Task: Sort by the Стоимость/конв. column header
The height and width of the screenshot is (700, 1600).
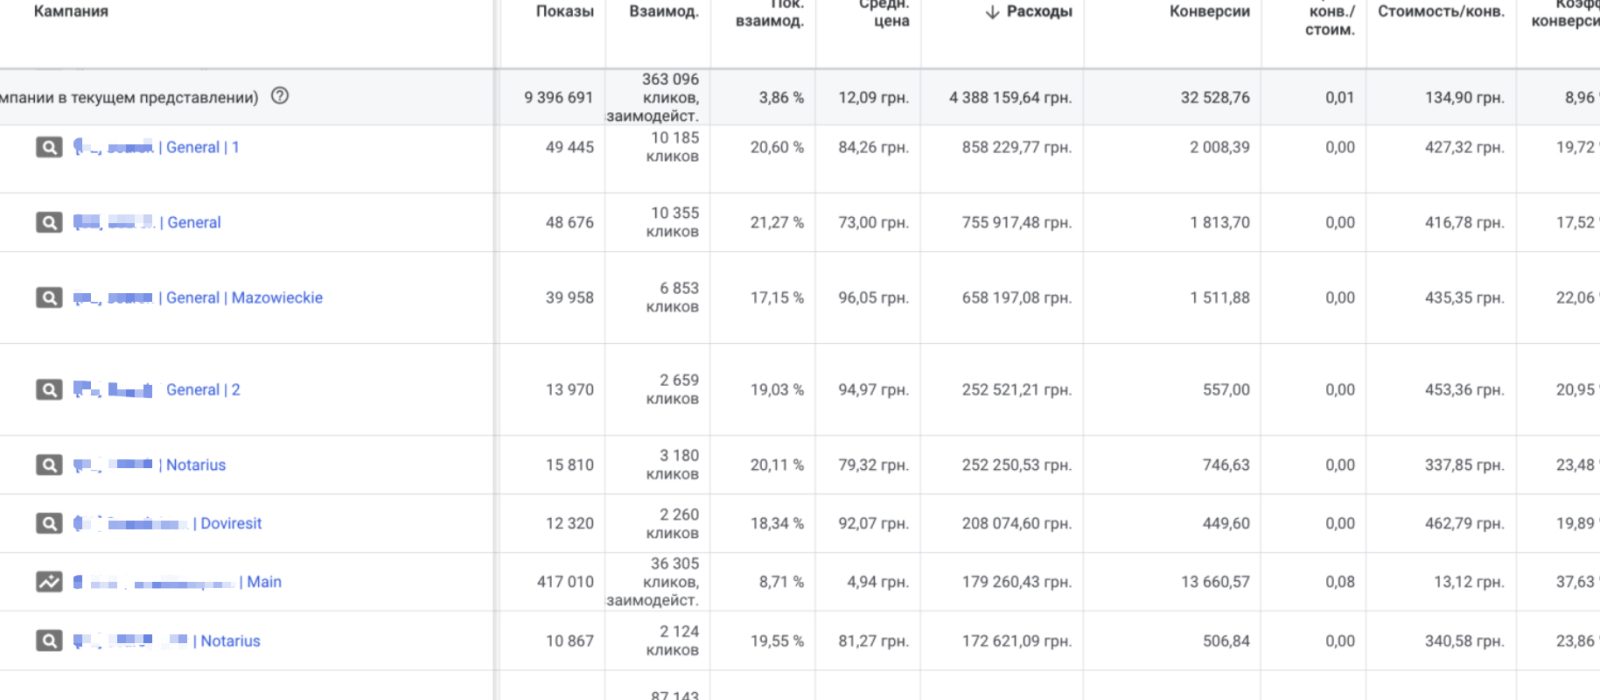Action: [1440, 12]
